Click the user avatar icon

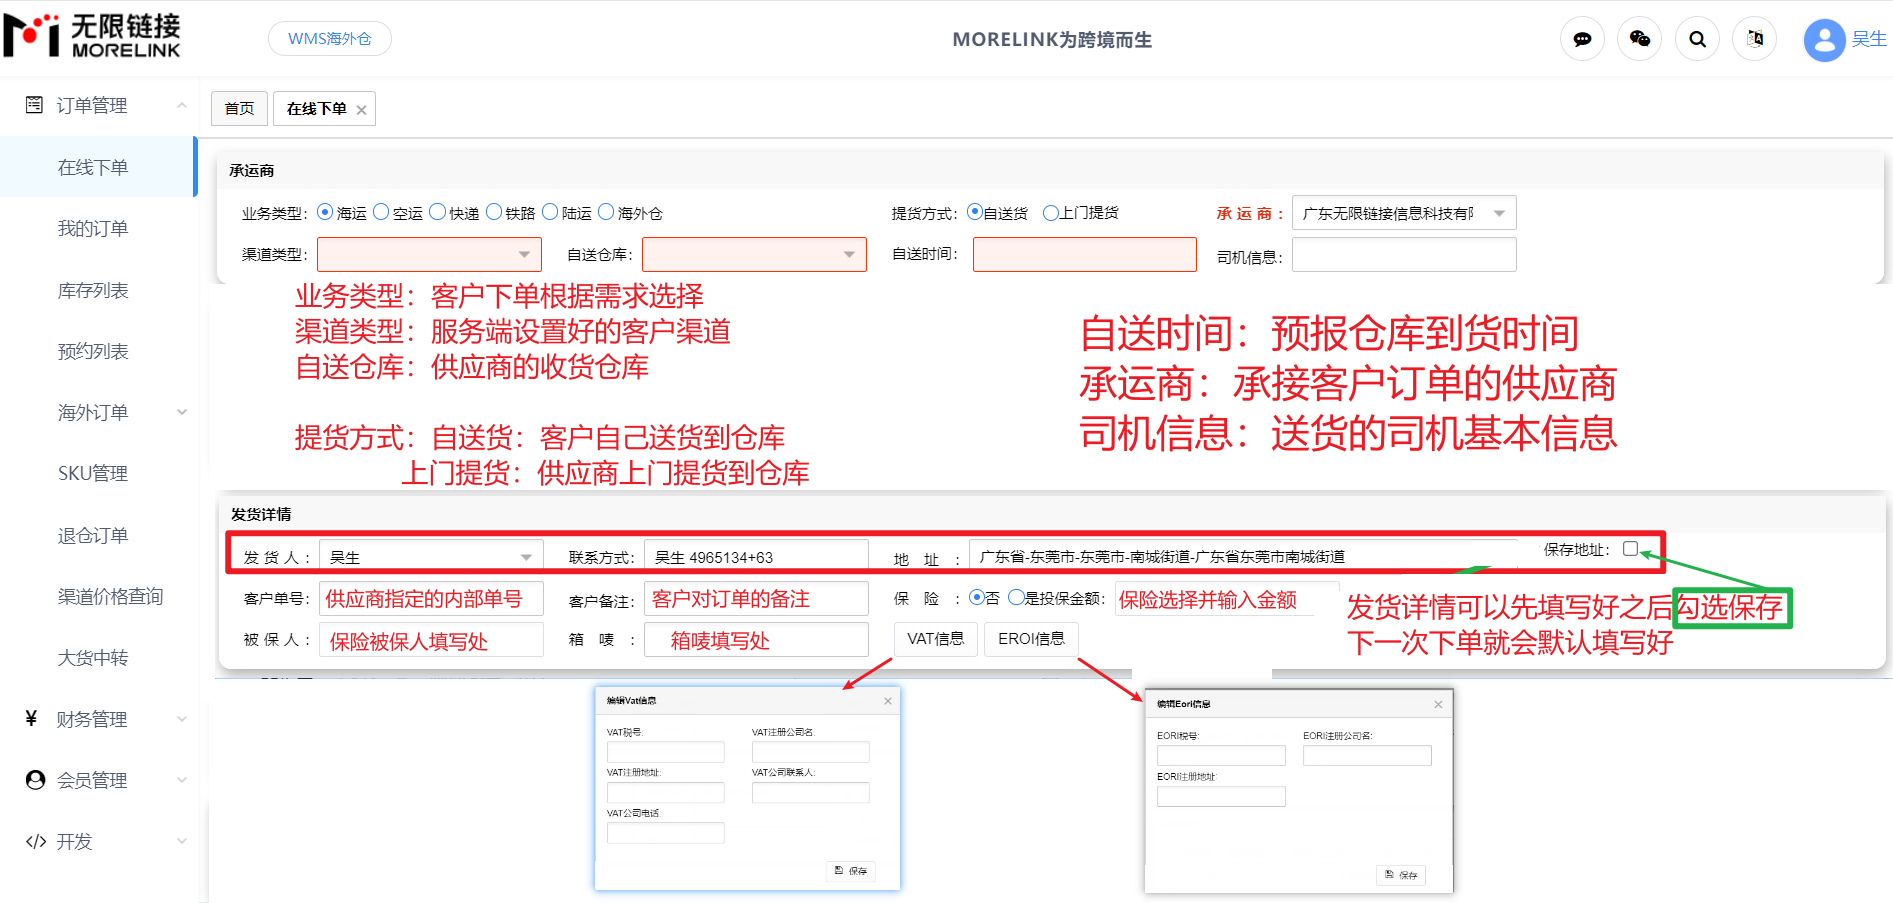tap(1824, 40)
